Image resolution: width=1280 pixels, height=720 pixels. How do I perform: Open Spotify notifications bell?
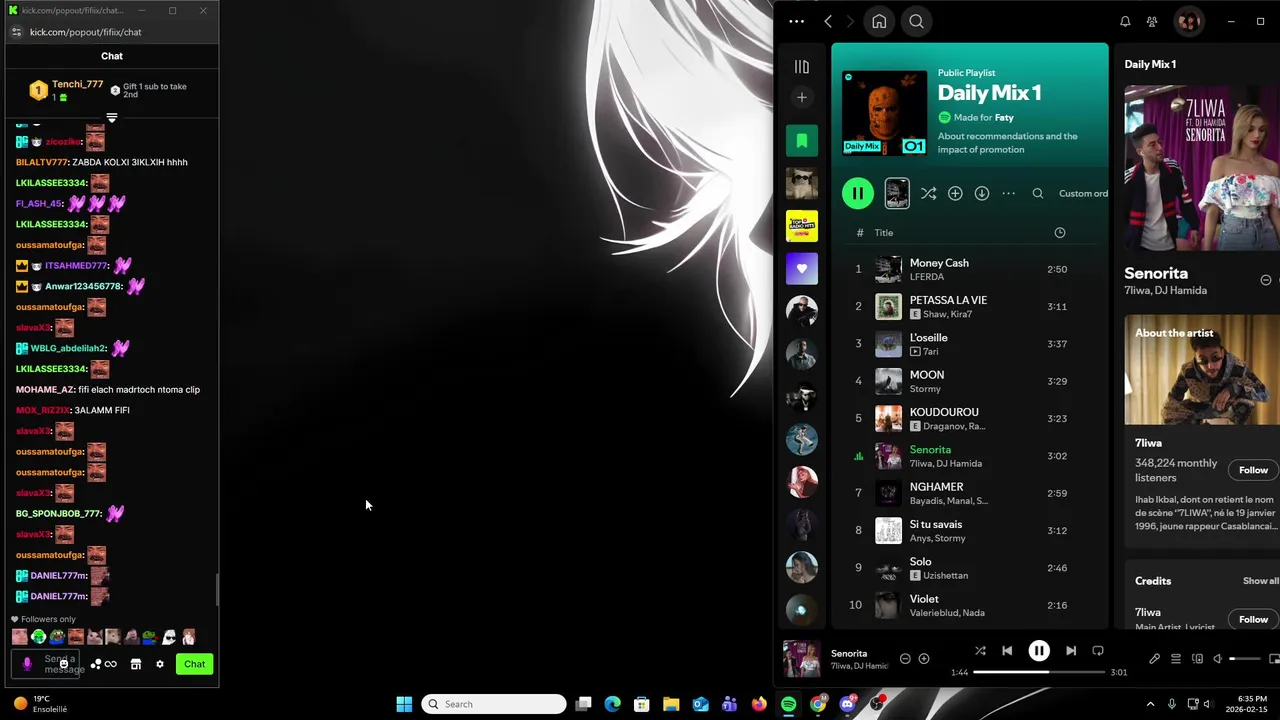(1125, 21)
